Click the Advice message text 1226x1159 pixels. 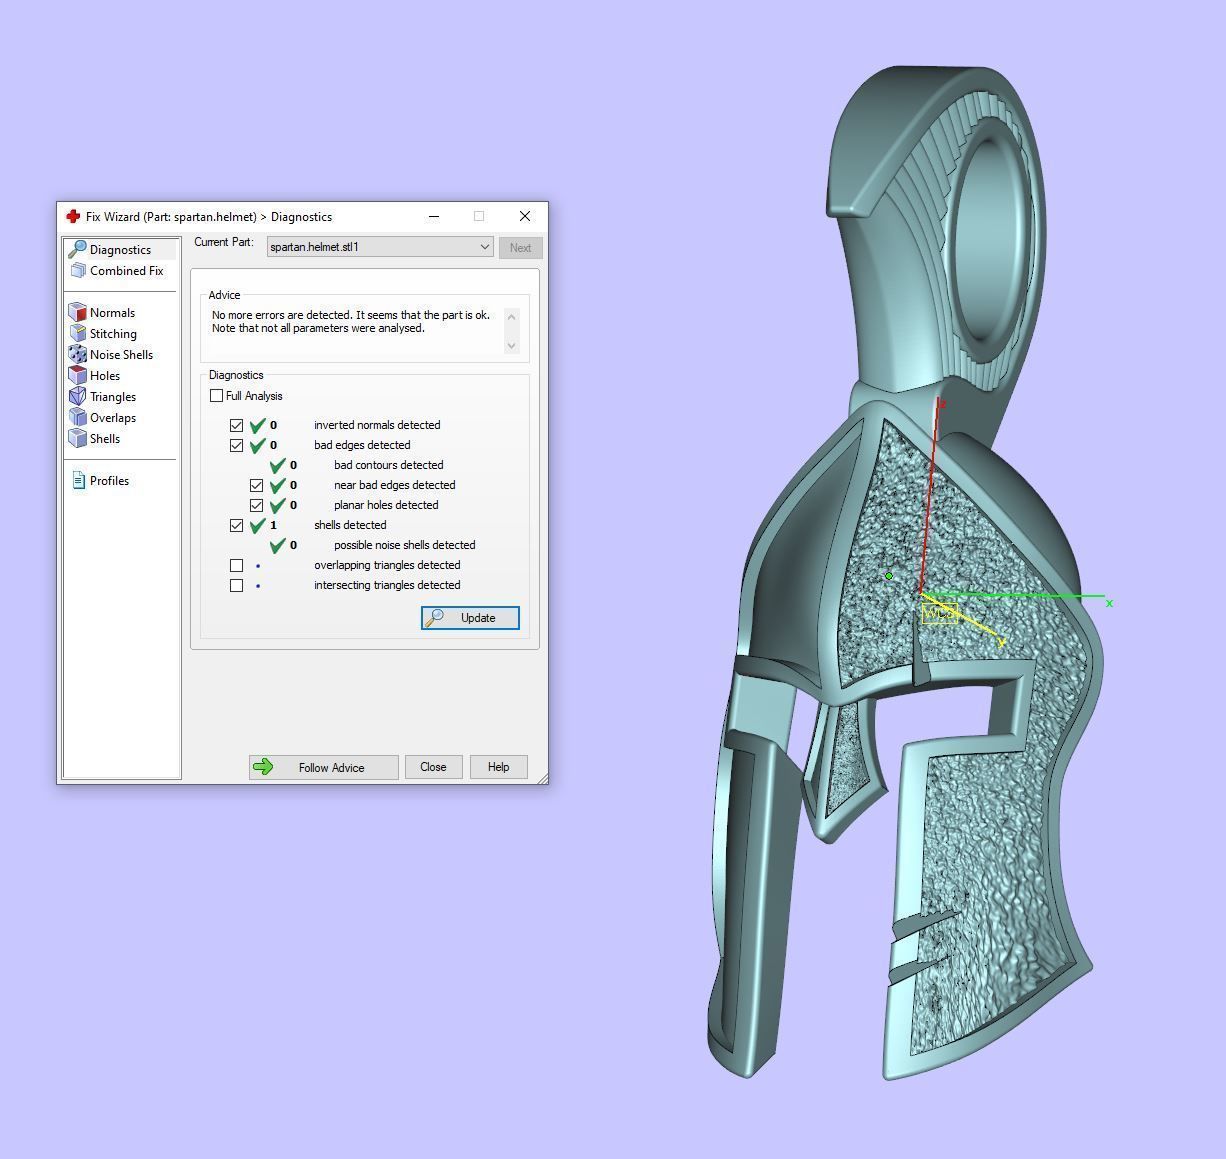coord(351,321)
